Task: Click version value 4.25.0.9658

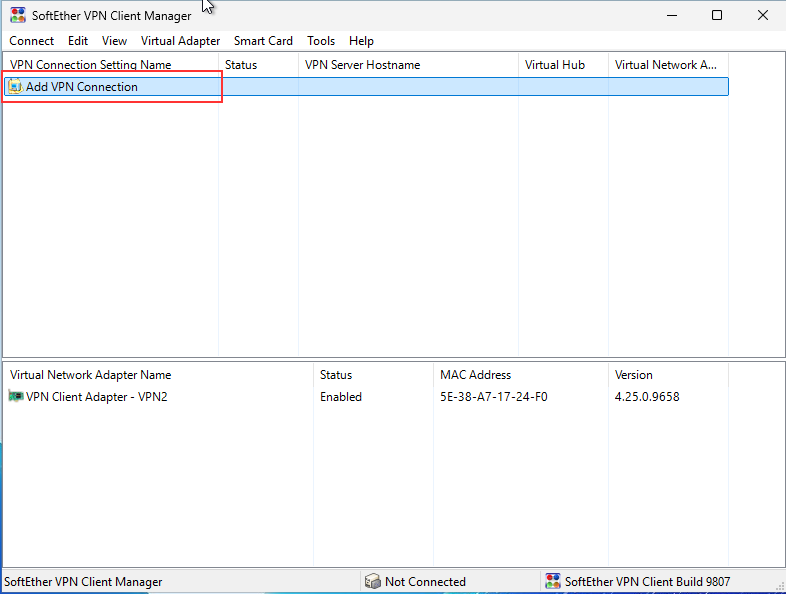Action: coord(647,397)
